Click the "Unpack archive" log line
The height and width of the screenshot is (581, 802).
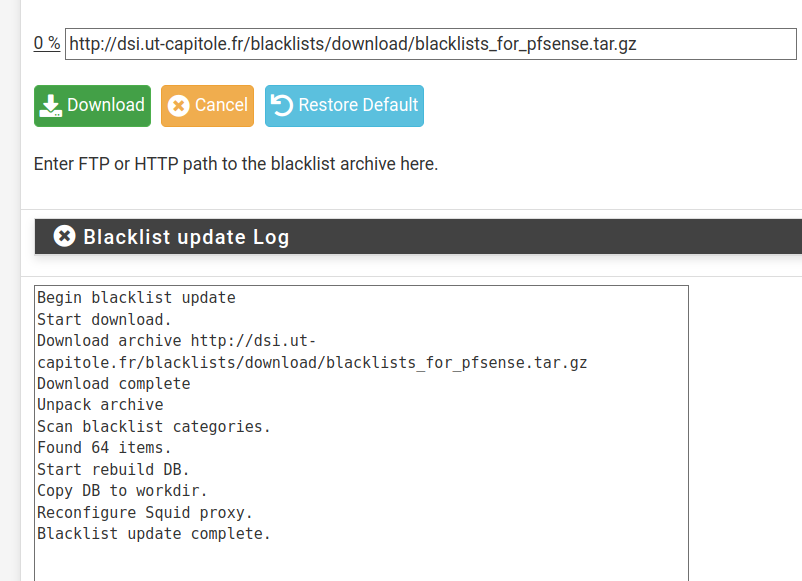point(100,405)
